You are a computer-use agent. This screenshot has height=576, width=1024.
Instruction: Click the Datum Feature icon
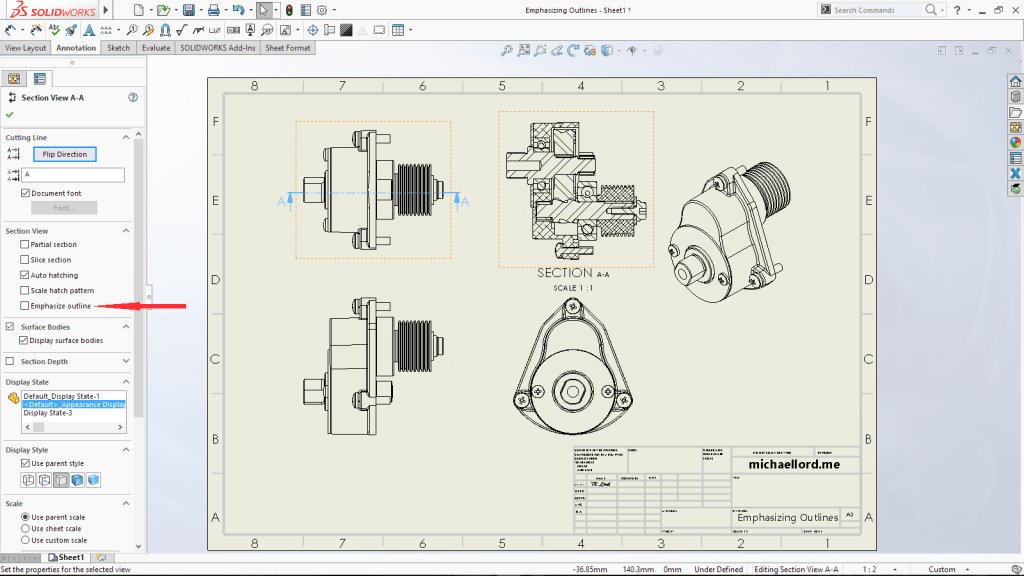click(x=250, y=29)
